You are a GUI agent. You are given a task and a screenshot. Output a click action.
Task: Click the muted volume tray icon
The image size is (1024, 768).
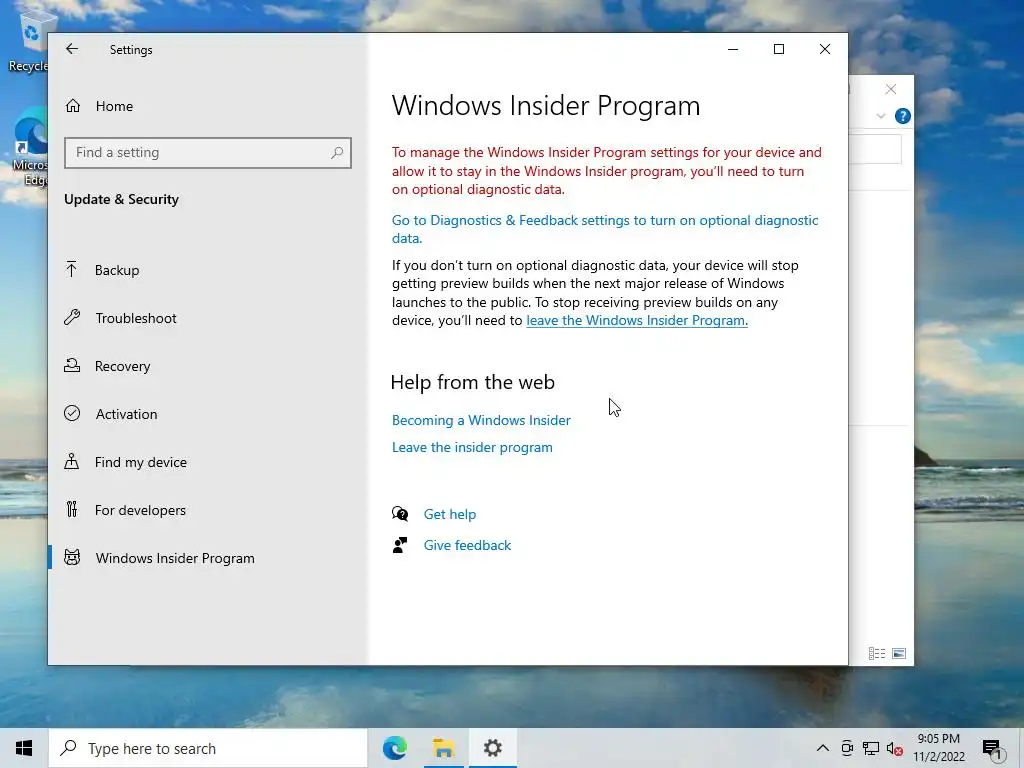895,749
